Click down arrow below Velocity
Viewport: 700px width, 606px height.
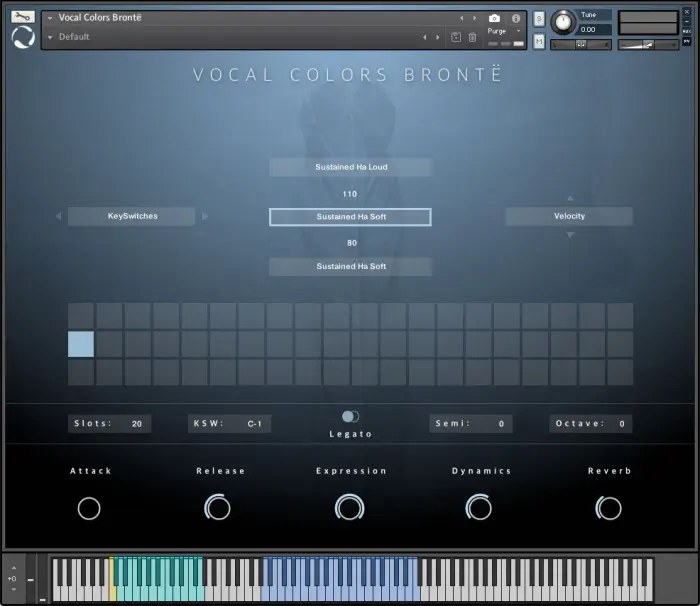click(x=570, y=235)
